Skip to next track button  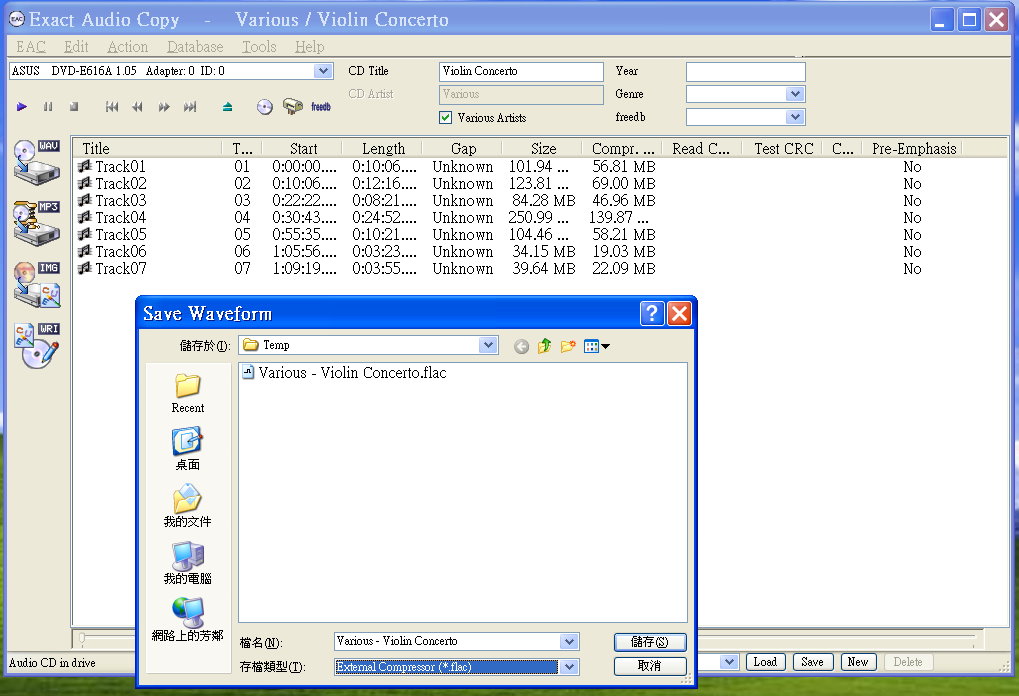[x=190, y=107]
